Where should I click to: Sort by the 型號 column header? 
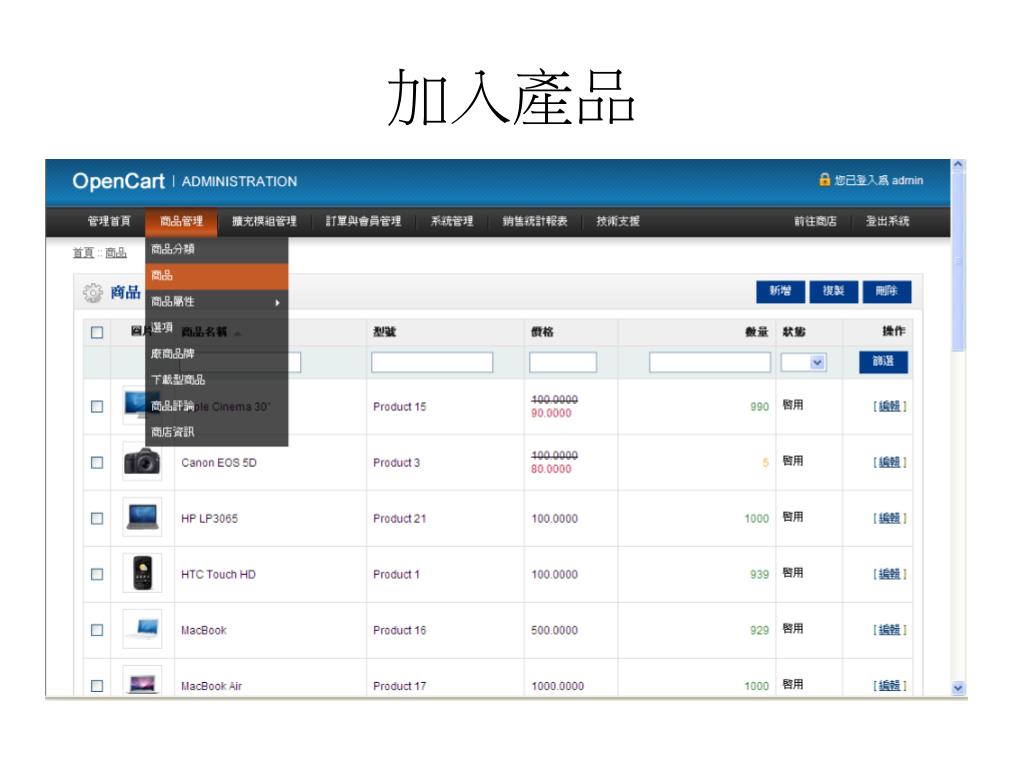(x=385, y=332)
